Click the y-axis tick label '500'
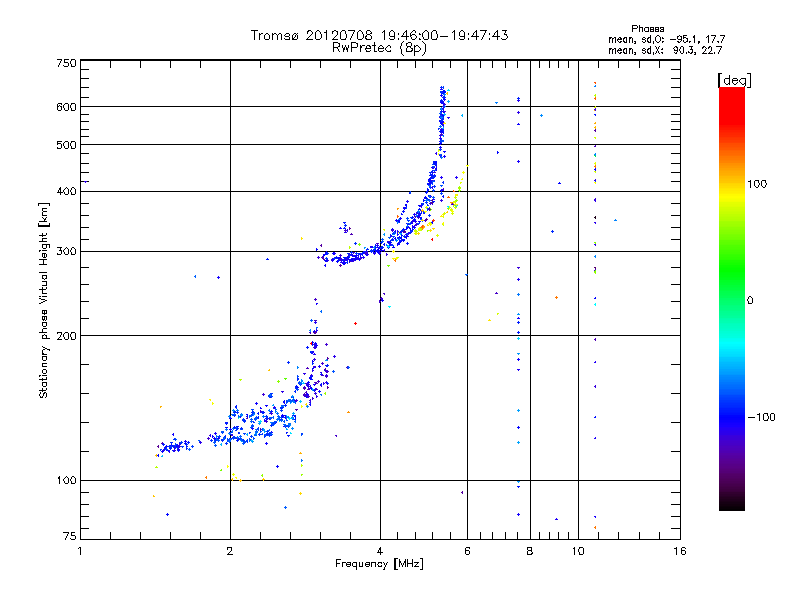Image resolution: width=800 pixels, height=600 pixels. point(66,145)
